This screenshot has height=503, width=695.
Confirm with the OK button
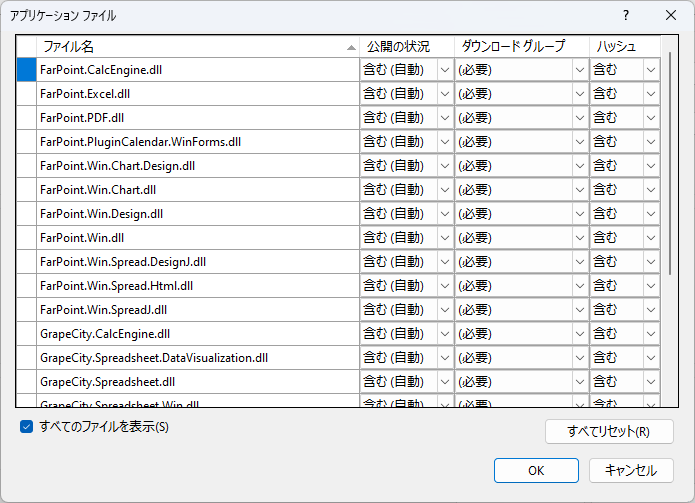tap(536, 470)
